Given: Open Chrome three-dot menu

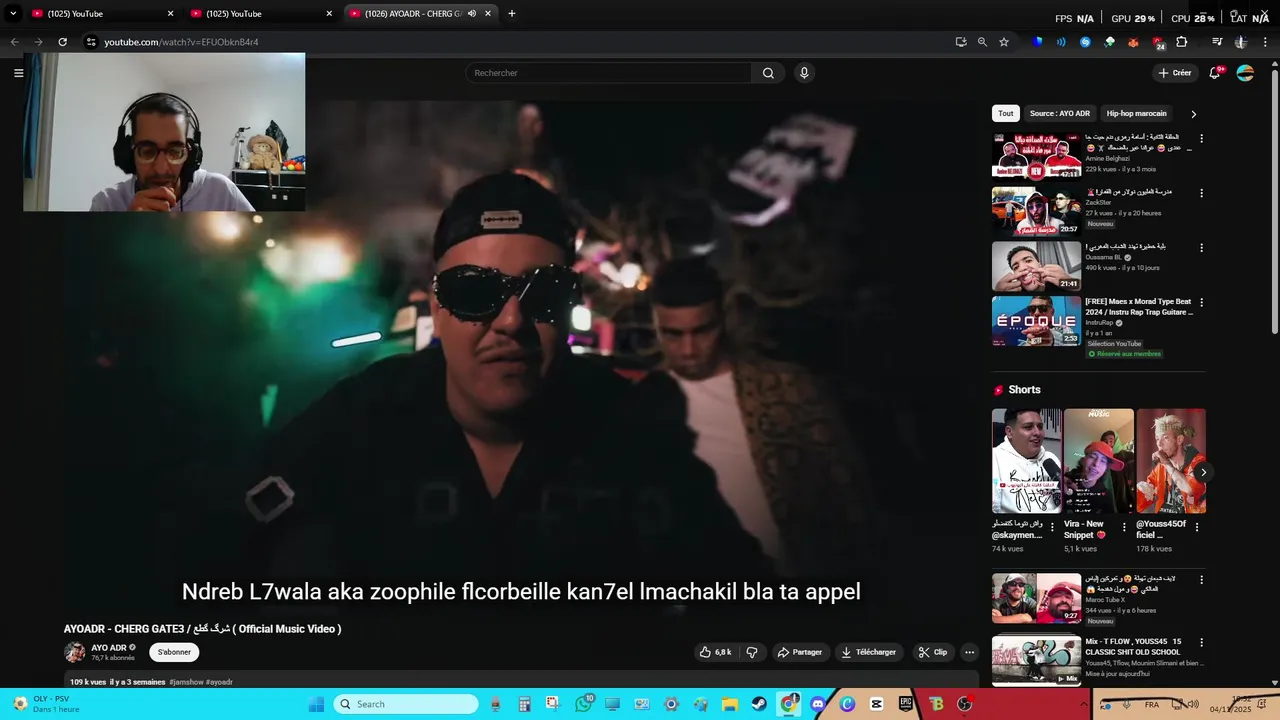Looking at the screenshot, I should click(1265, 42).
